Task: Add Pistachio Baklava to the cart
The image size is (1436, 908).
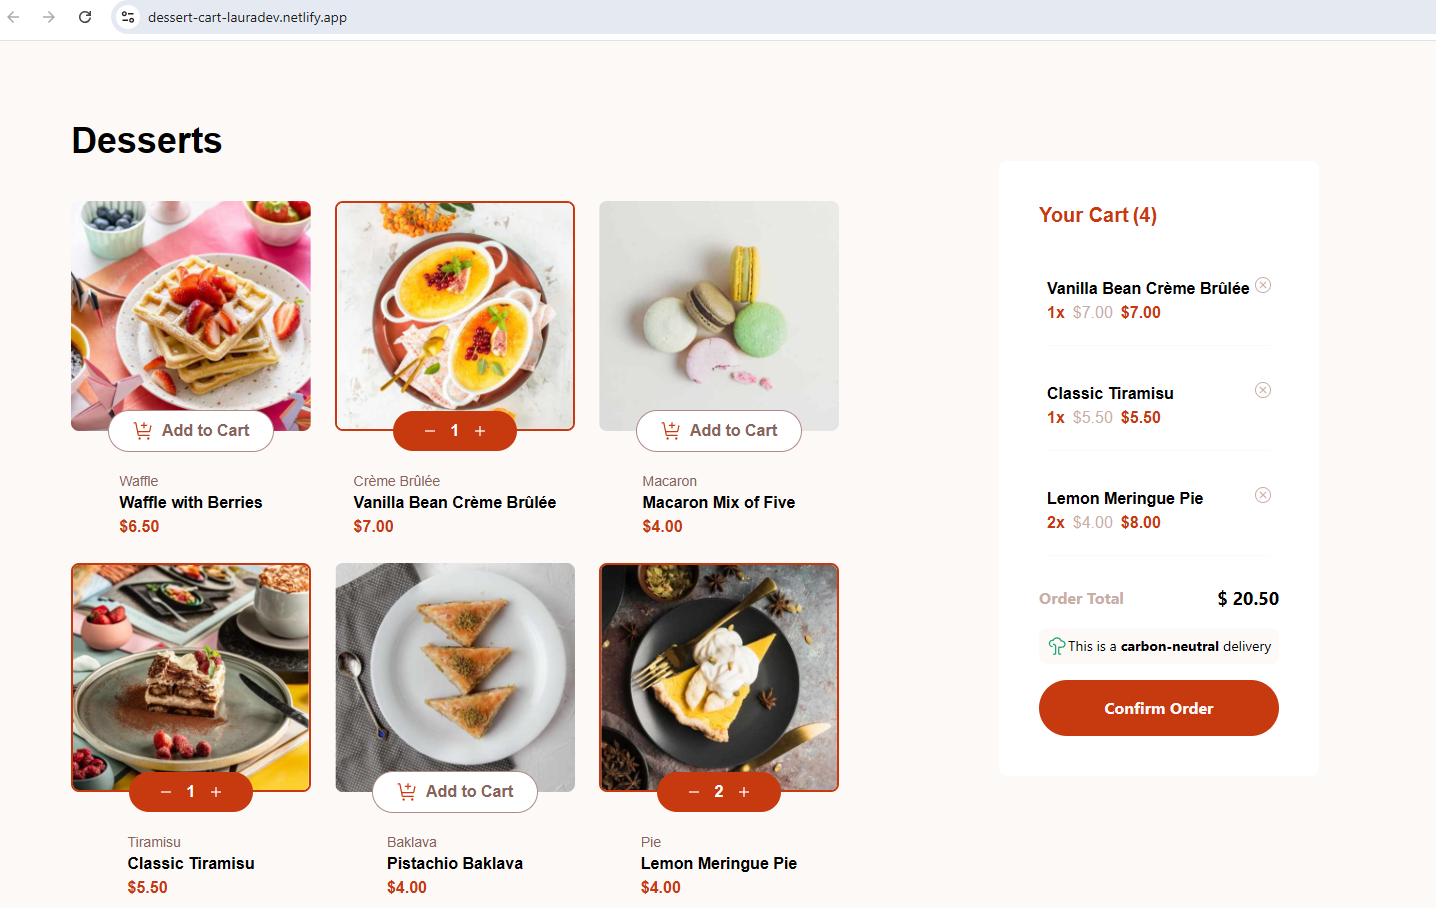Action: [455, 792]
